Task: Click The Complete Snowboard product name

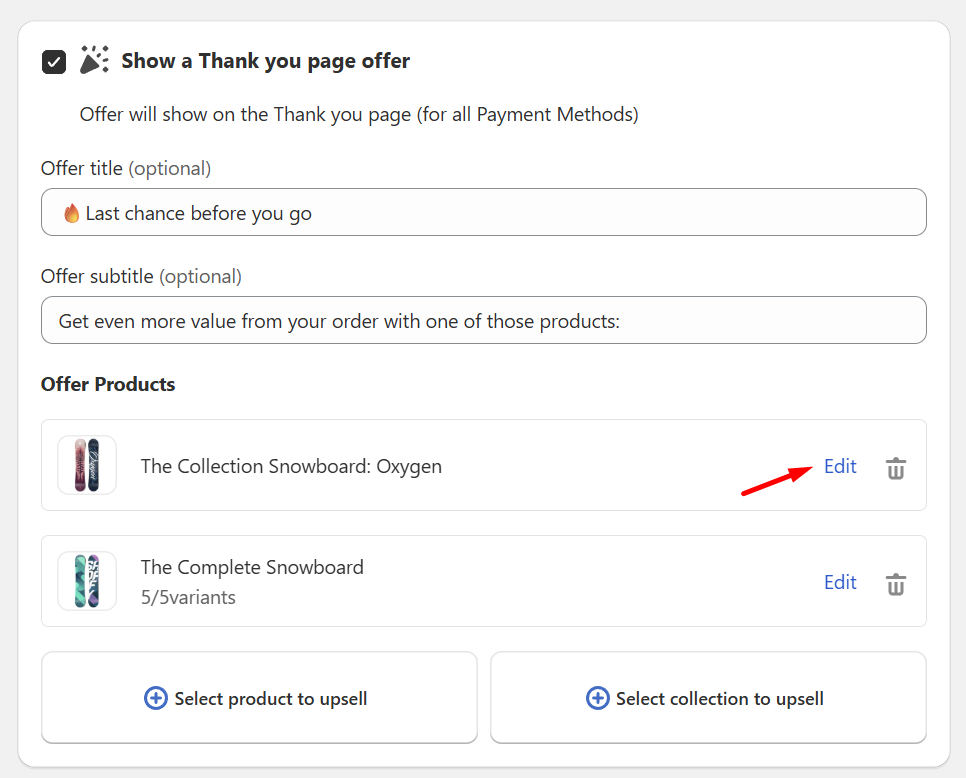Action: [252, 567]
